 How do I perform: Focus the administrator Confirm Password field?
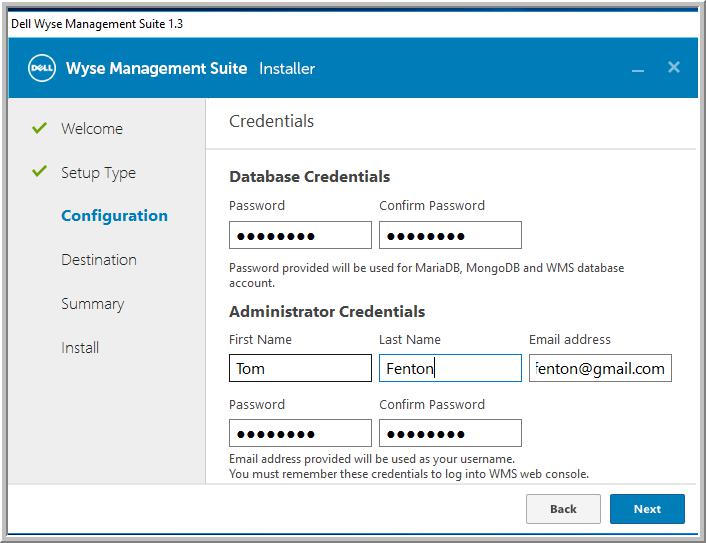(x=450, y=433)
